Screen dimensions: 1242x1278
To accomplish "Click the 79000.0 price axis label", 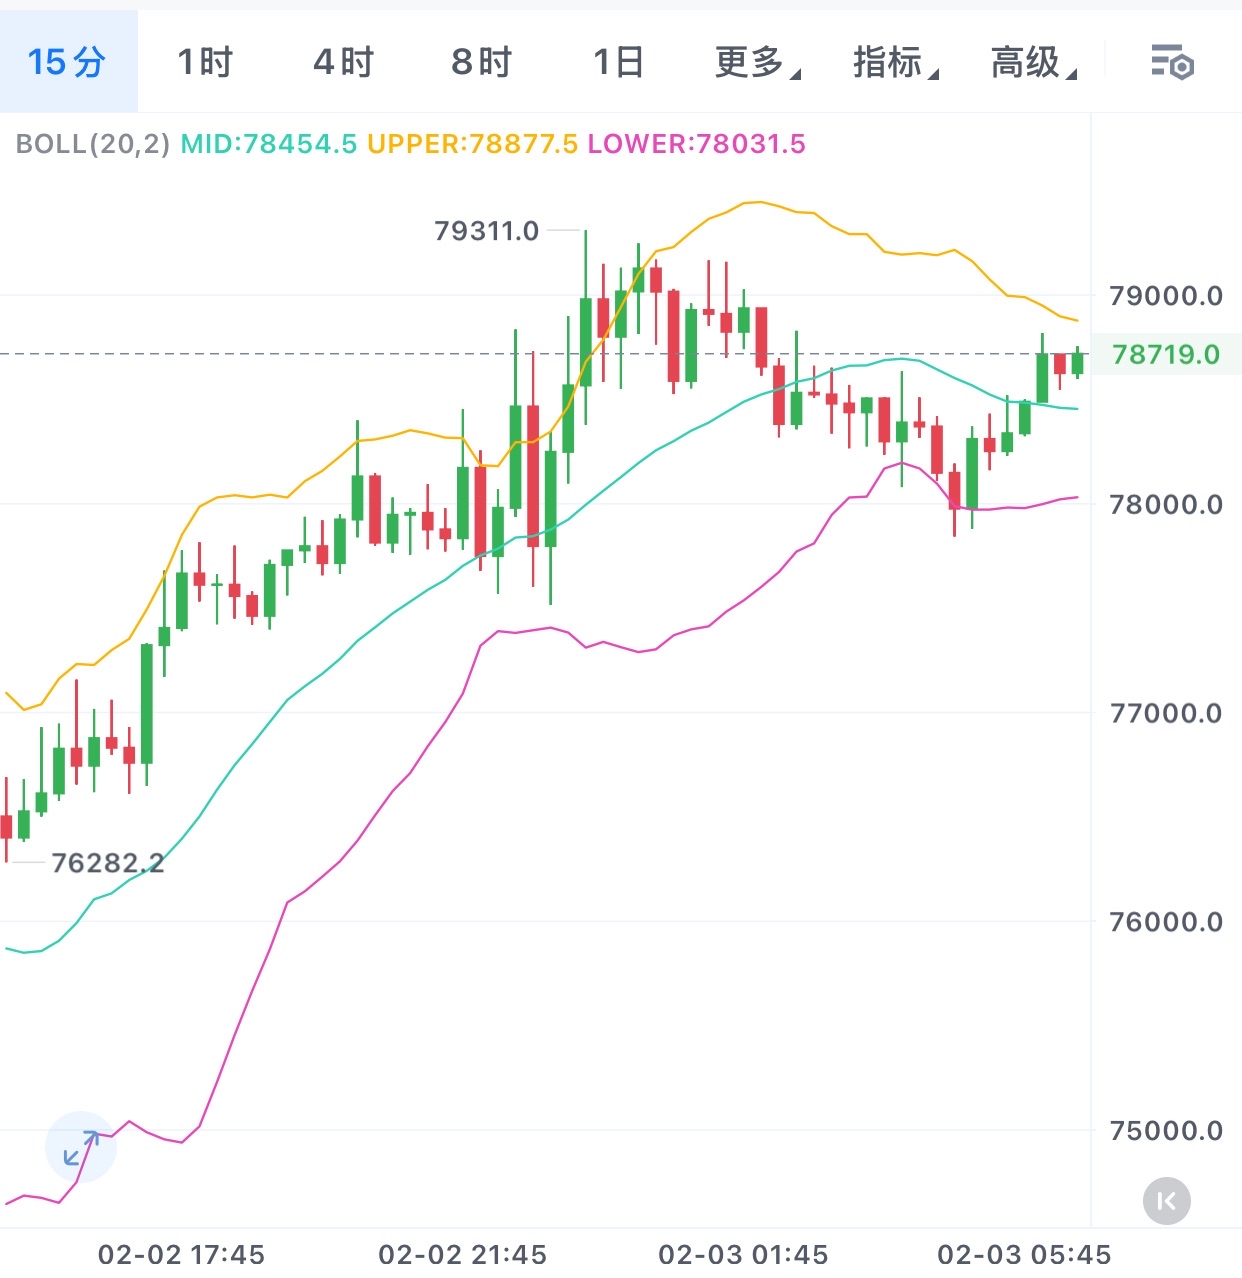I will tap(1166, 296).
